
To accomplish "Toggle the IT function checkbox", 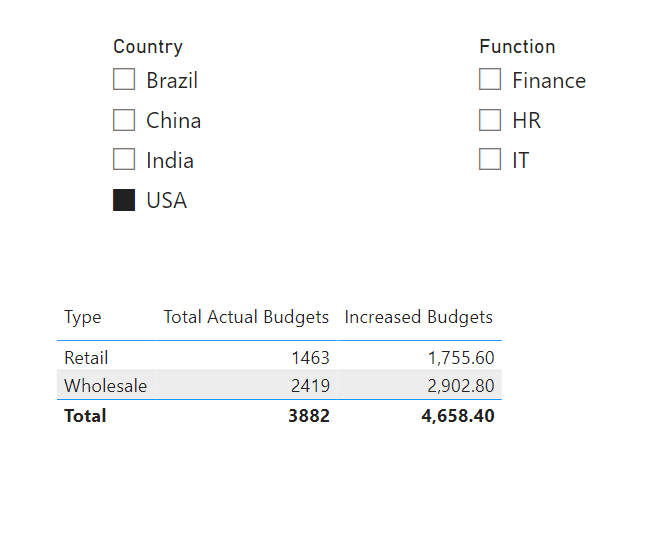I will pos(490,159).
